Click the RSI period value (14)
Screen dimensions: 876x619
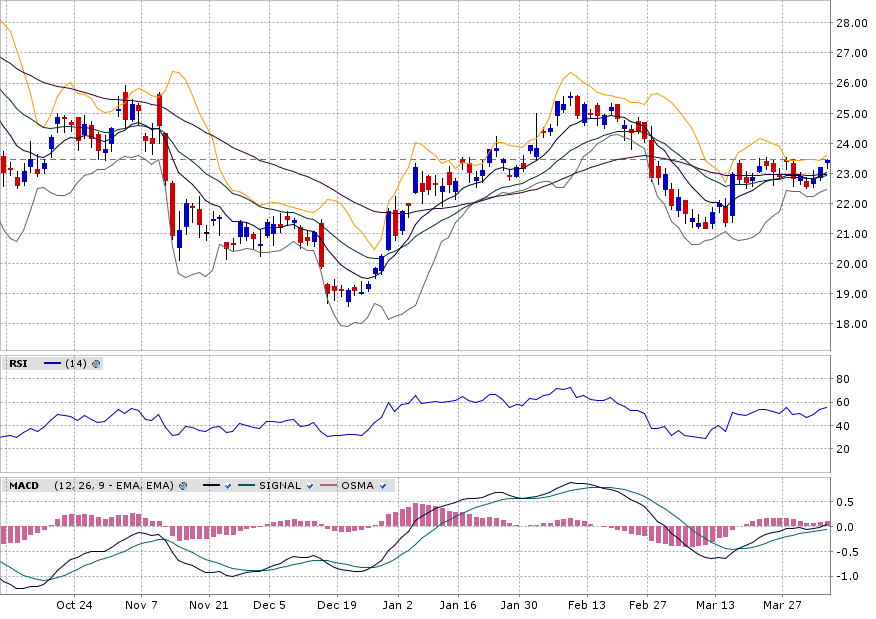pyautogui.click(x=76, y=364)
